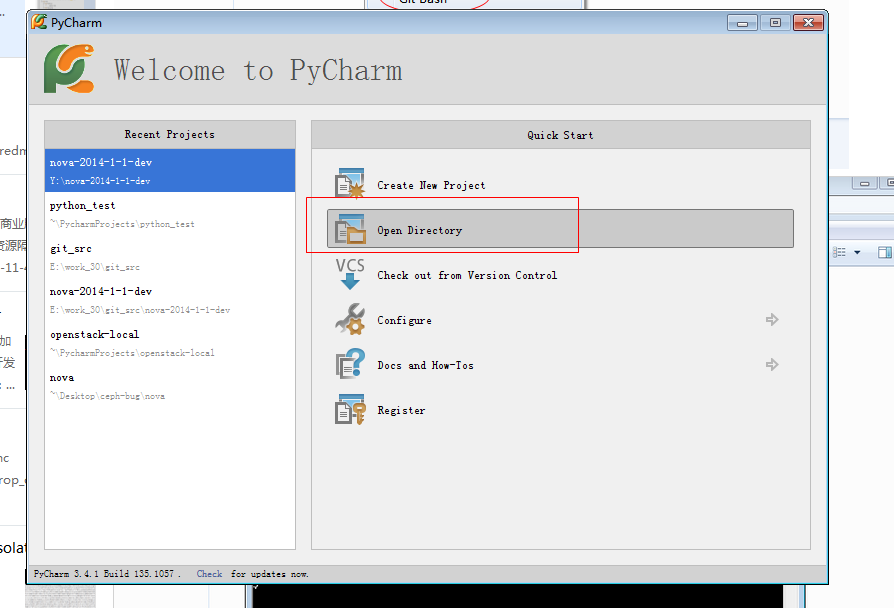The height and width of the screenshot is (608, 894).
Task: Click the Docs and How-Tos question icon
Action: [350, 364]
